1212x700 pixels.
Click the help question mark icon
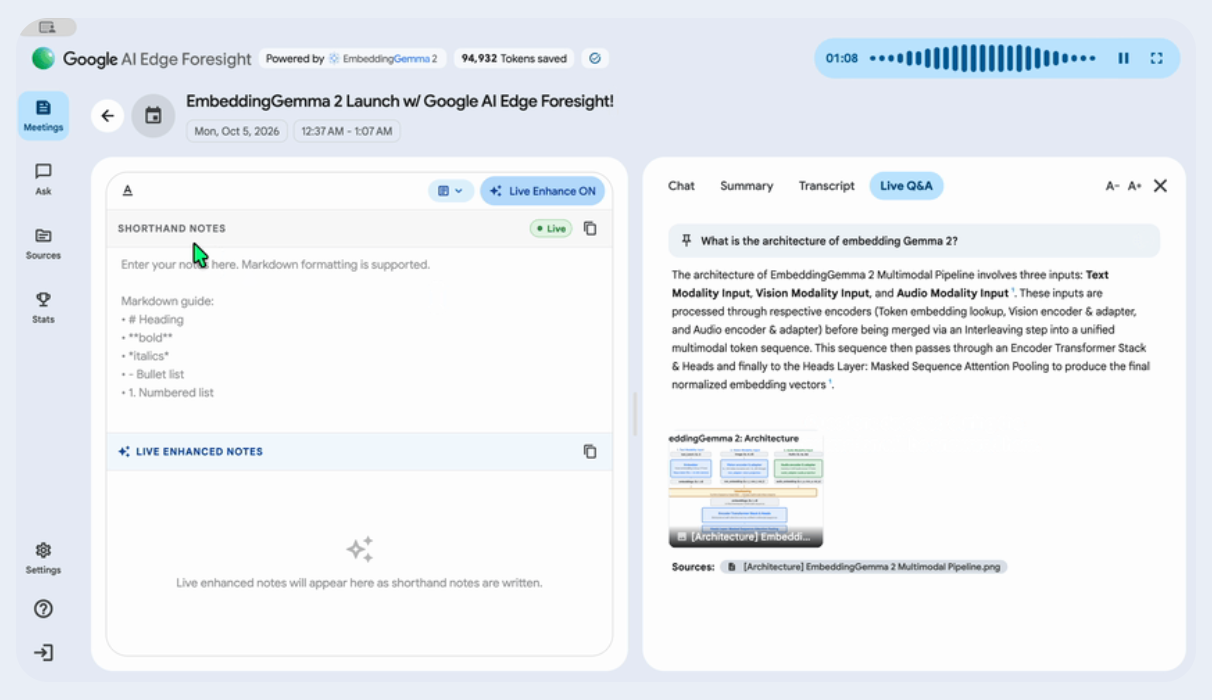(43, 609)
